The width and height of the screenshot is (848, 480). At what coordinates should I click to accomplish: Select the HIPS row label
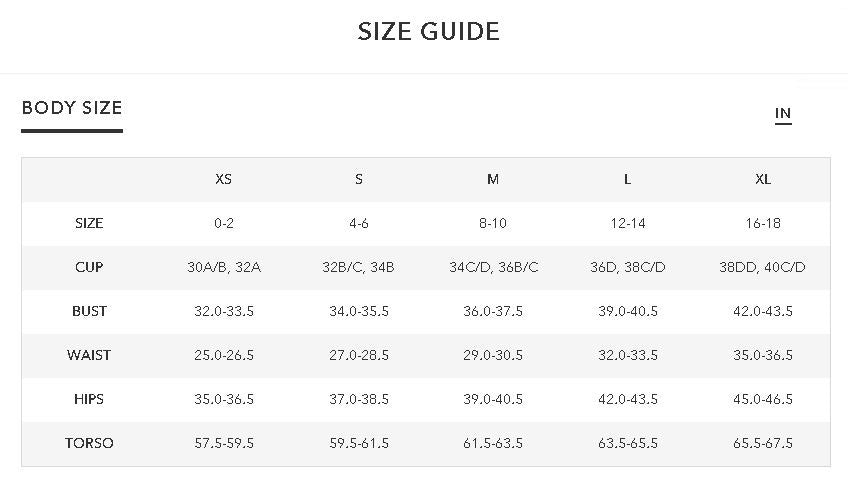[x=89, y=400]
